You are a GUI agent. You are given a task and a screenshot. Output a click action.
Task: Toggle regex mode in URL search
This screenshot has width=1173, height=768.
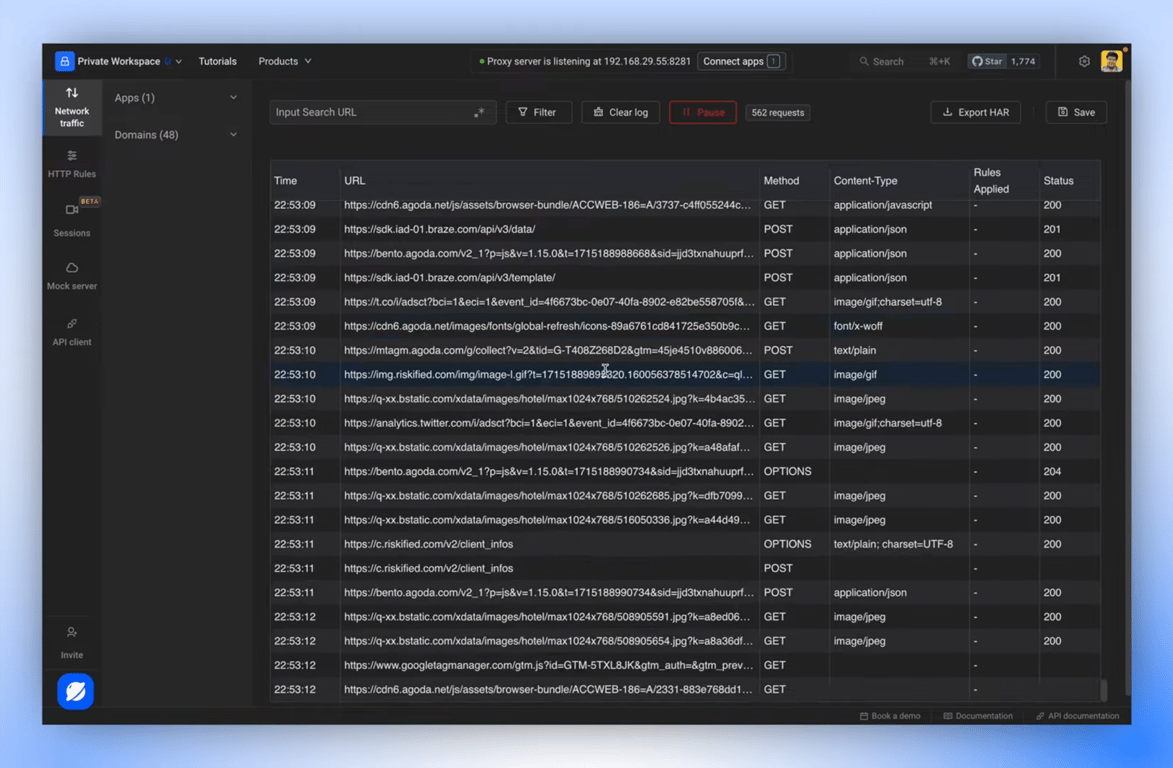click(479, 112)
